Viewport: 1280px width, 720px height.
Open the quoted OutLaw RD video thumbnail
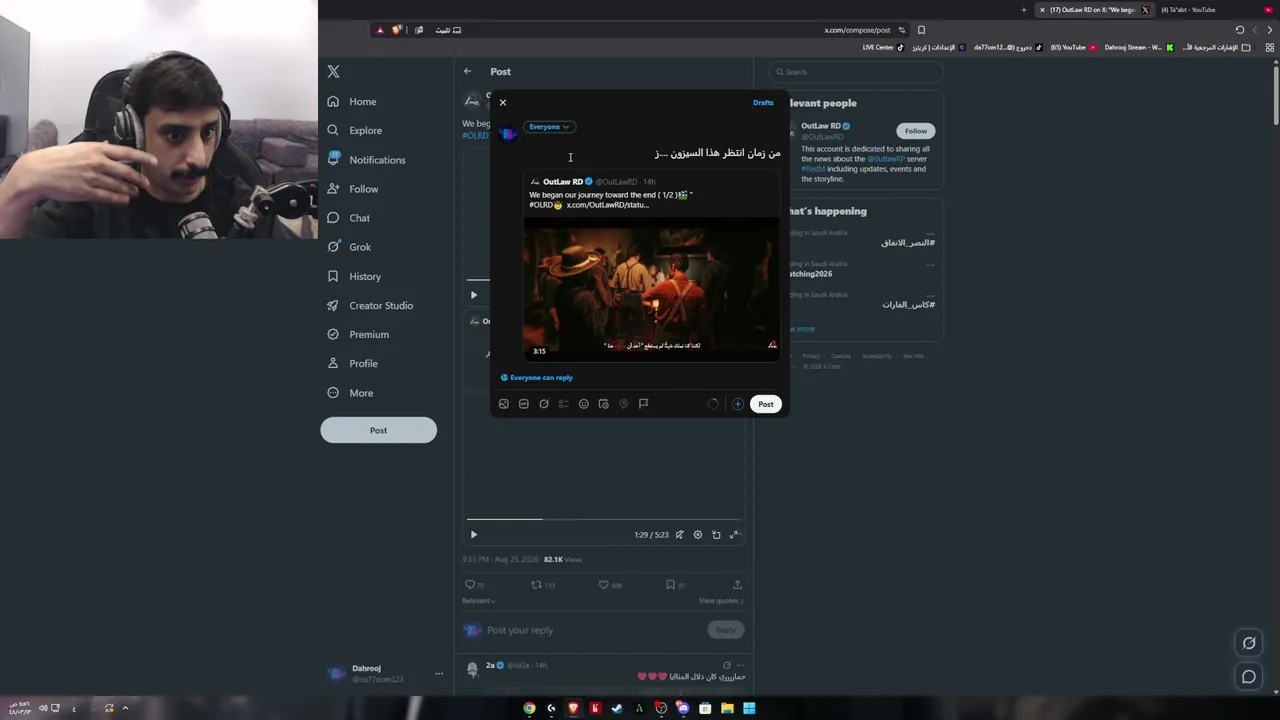[651, 289]
